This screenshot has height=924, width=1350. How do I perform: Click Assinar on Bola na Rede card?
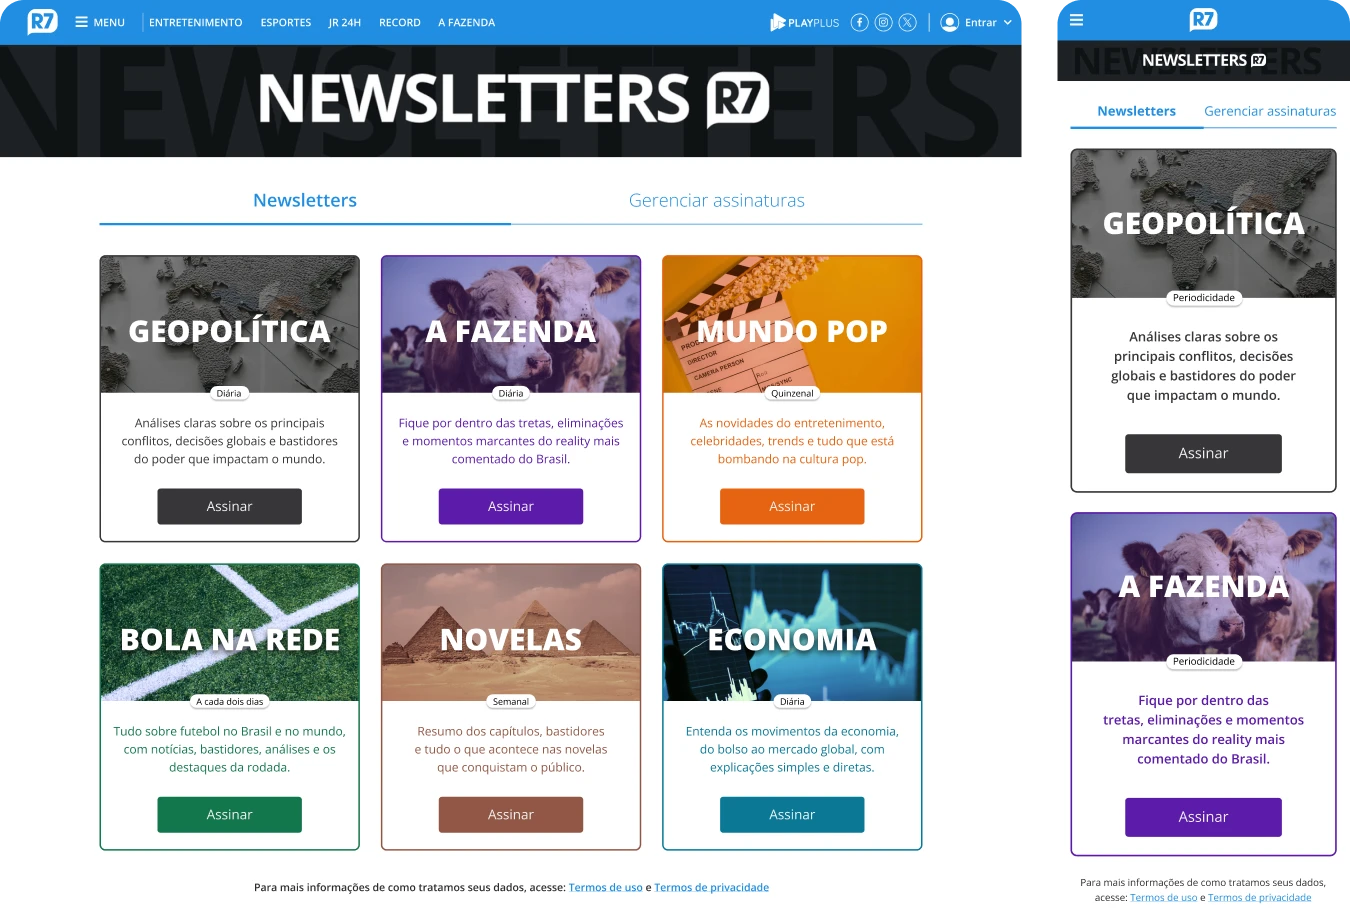tap(229, 814)
